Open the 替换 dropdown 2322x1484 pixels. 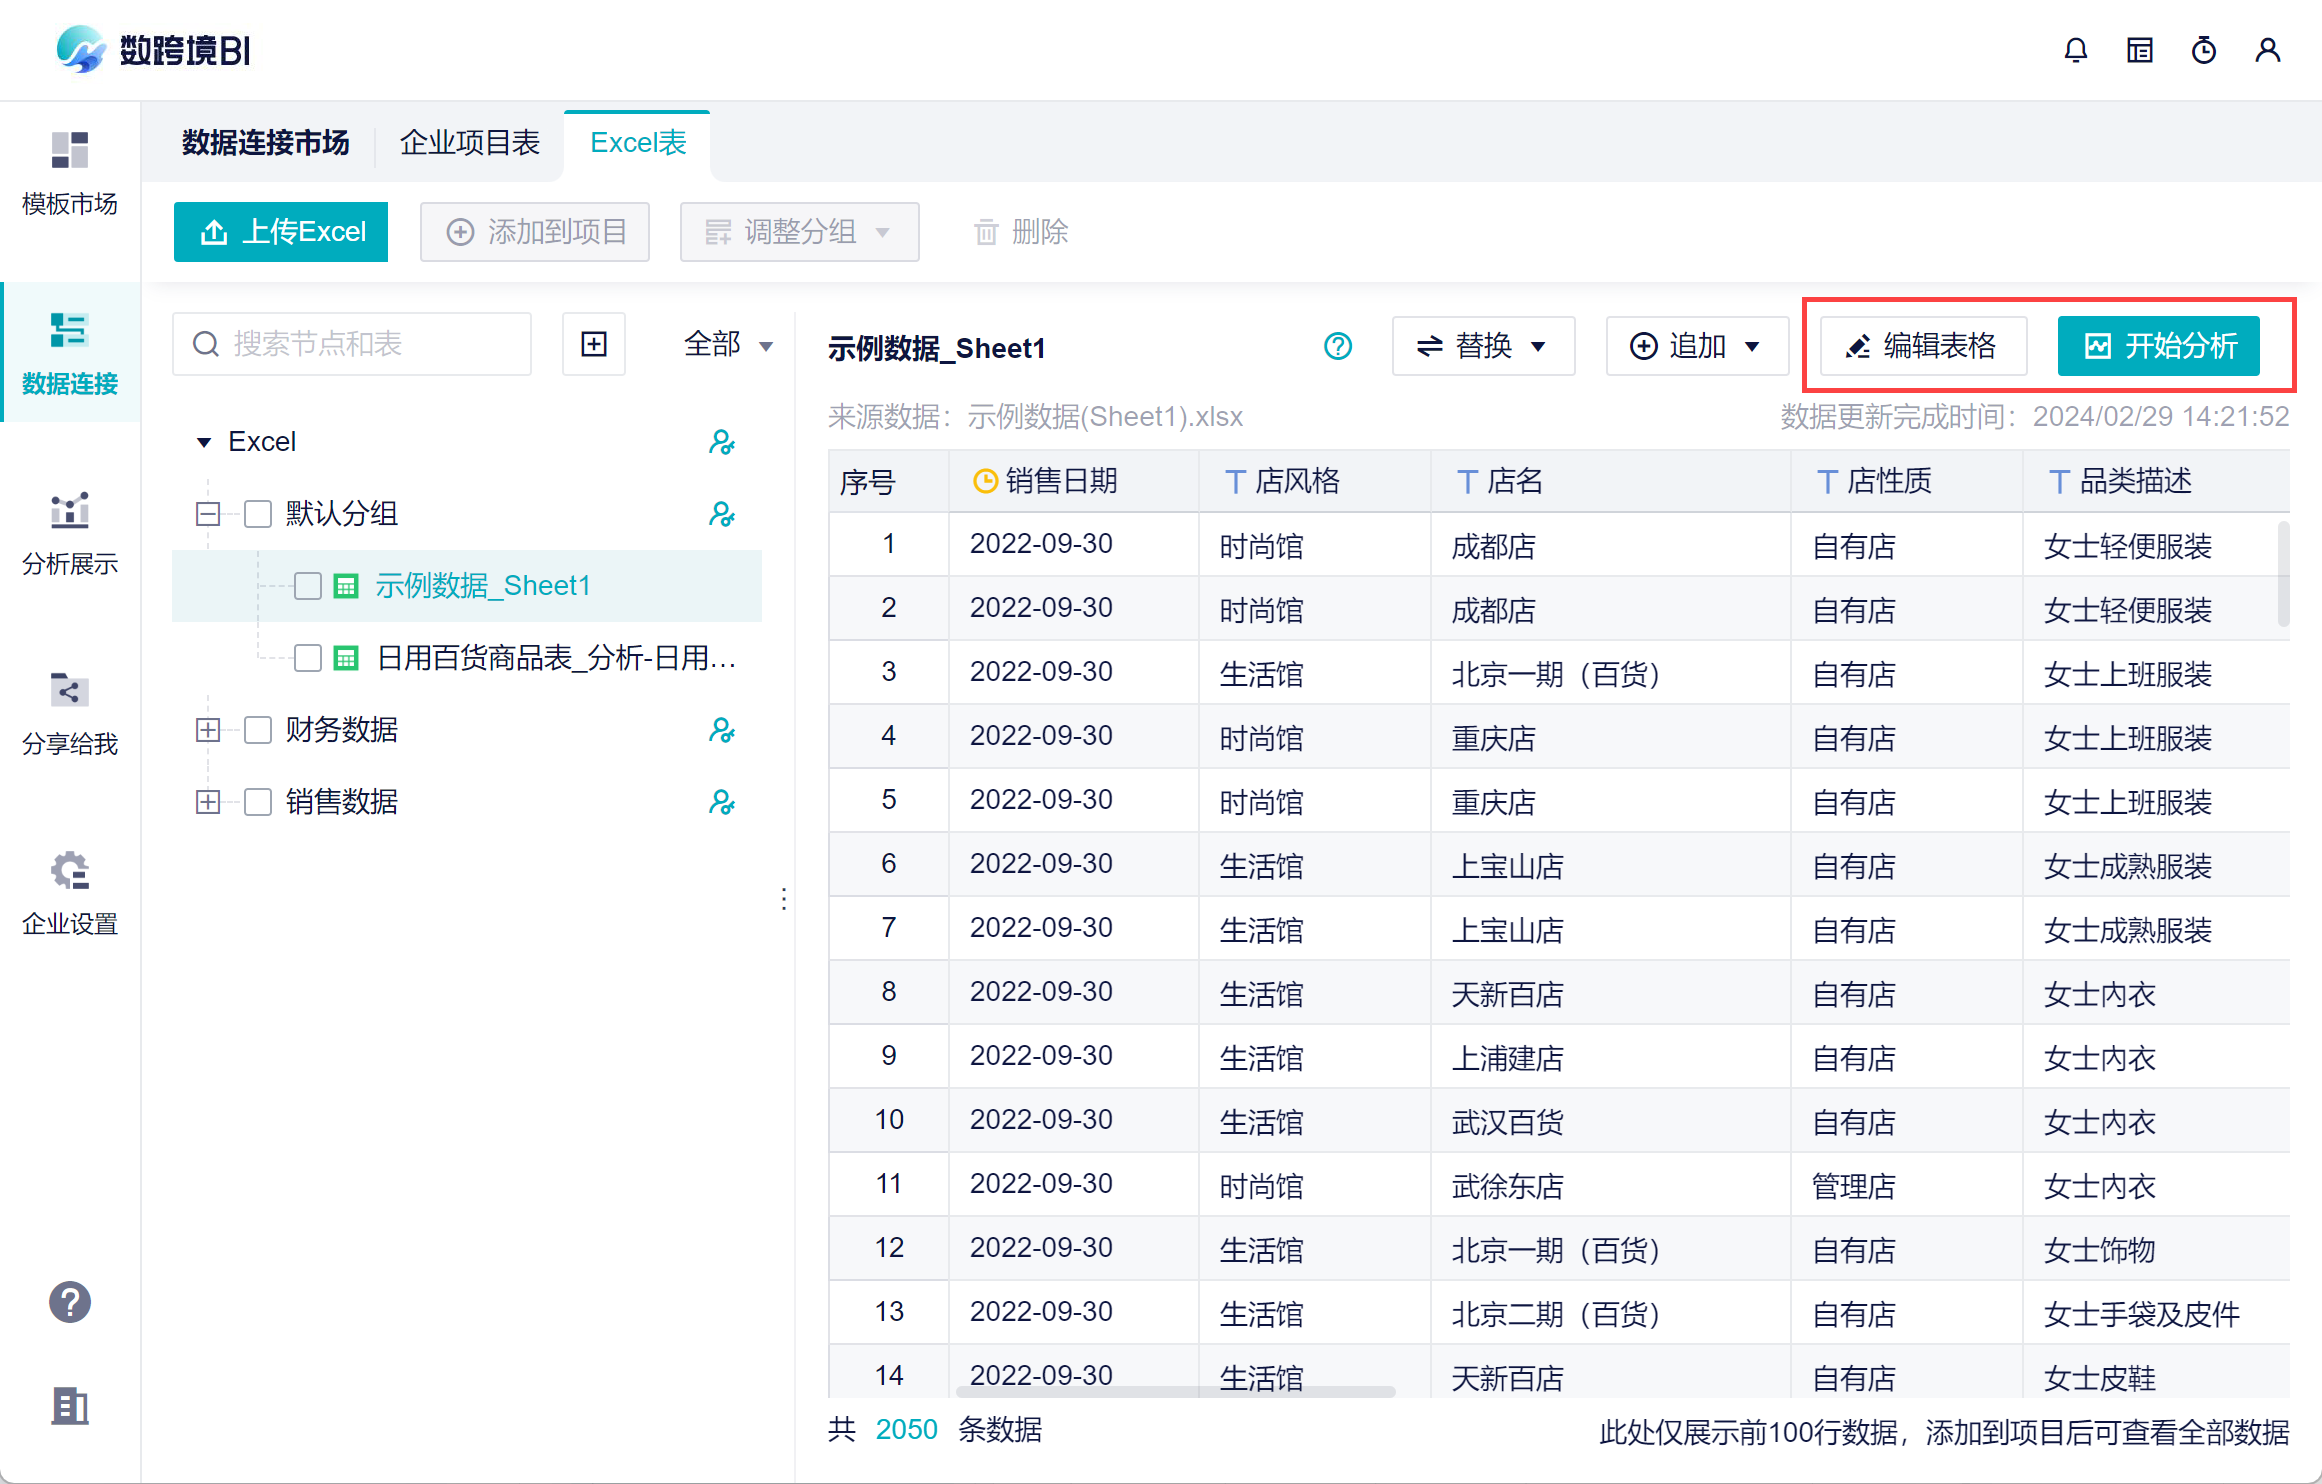(x=1482, y=346)
